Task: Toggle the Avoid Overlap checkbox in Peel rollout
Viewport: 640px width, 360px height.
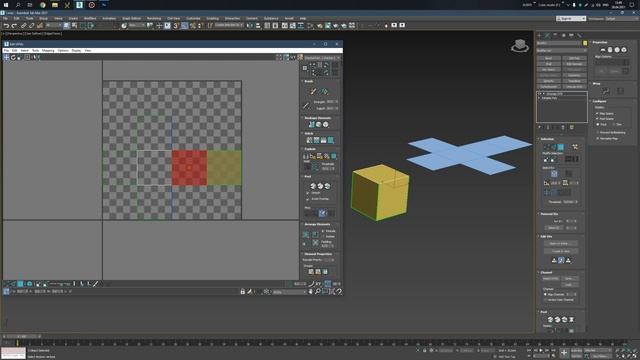Action: point(308,199)
